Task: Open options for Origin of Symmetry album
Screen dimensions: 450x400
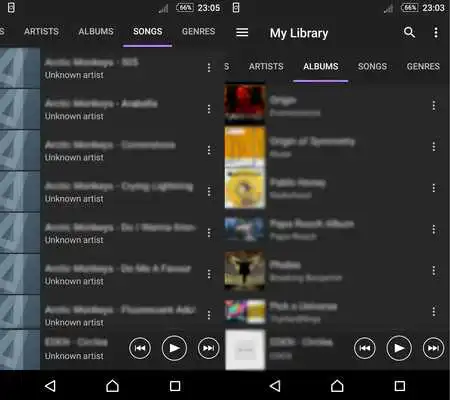Action: point(434,147)
